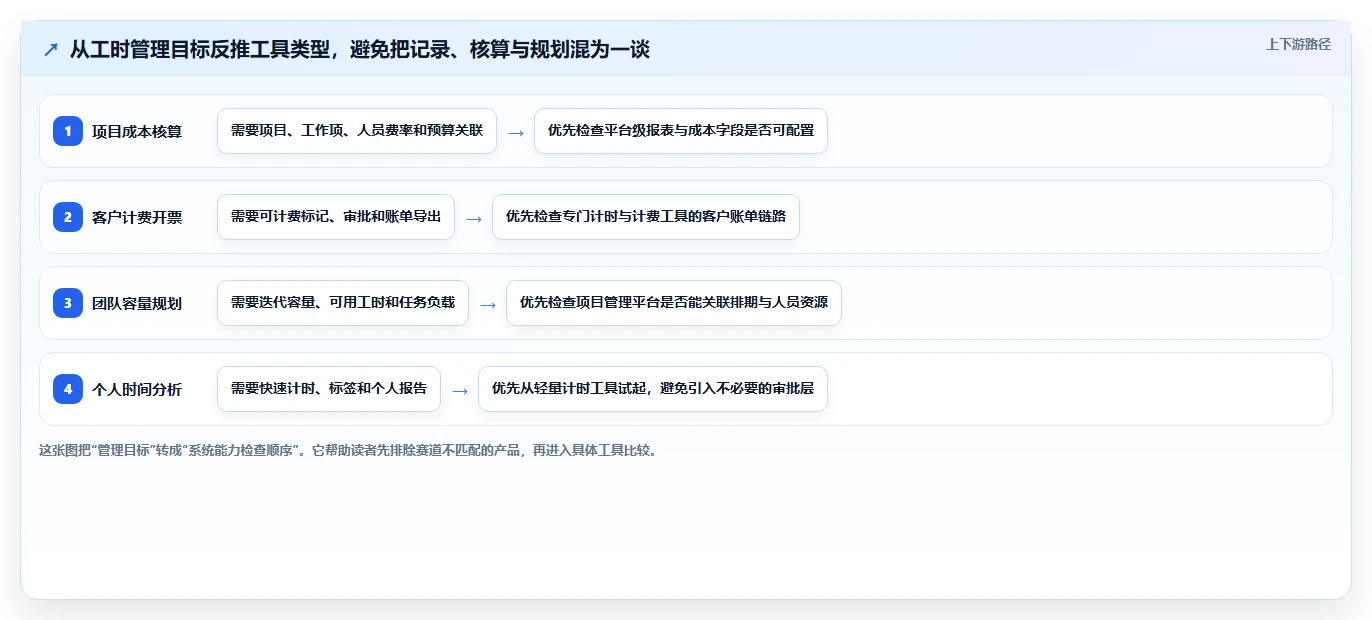Select the box 优先检查专门计时与计费工具的客户账单链路
Screen dimensions: 1372x620
pos(646,217)
